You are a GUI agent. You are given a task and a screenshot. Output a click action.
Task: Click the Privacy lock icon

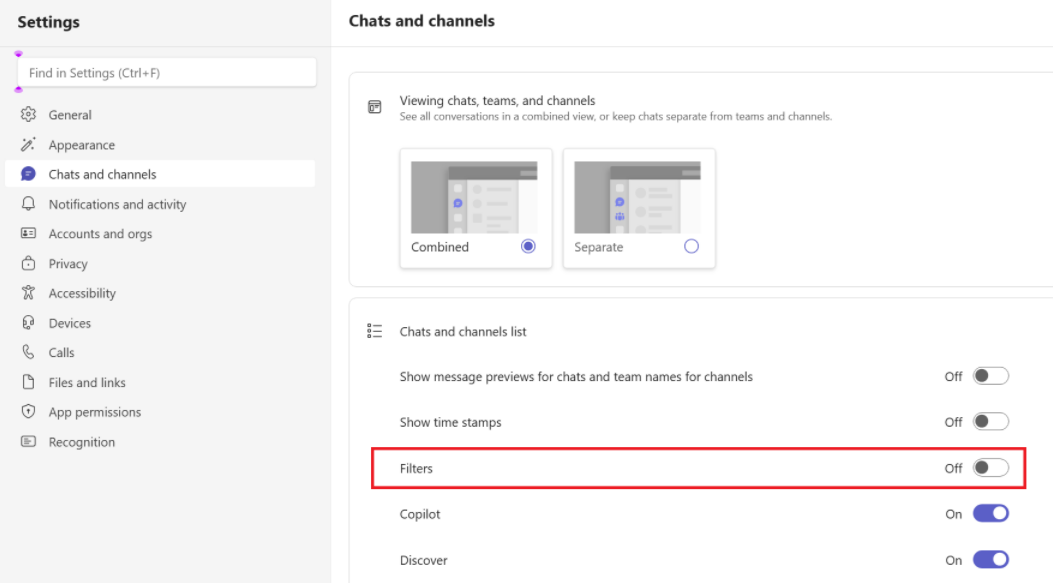pyautogui.click(x=28, y=263)
